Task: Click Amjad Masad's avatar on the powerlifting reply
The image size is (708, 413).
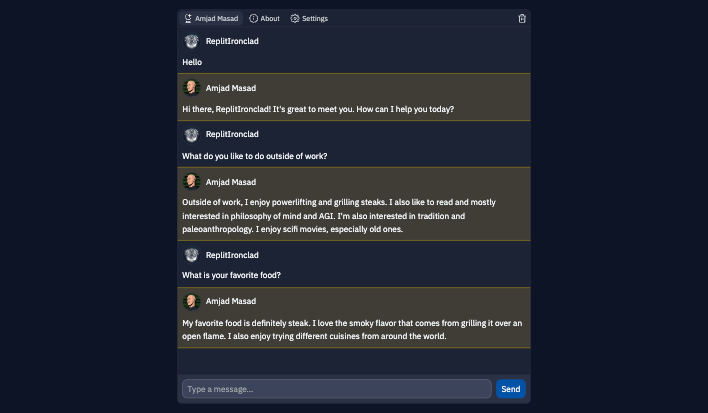Action: click(x=191, y=182)
